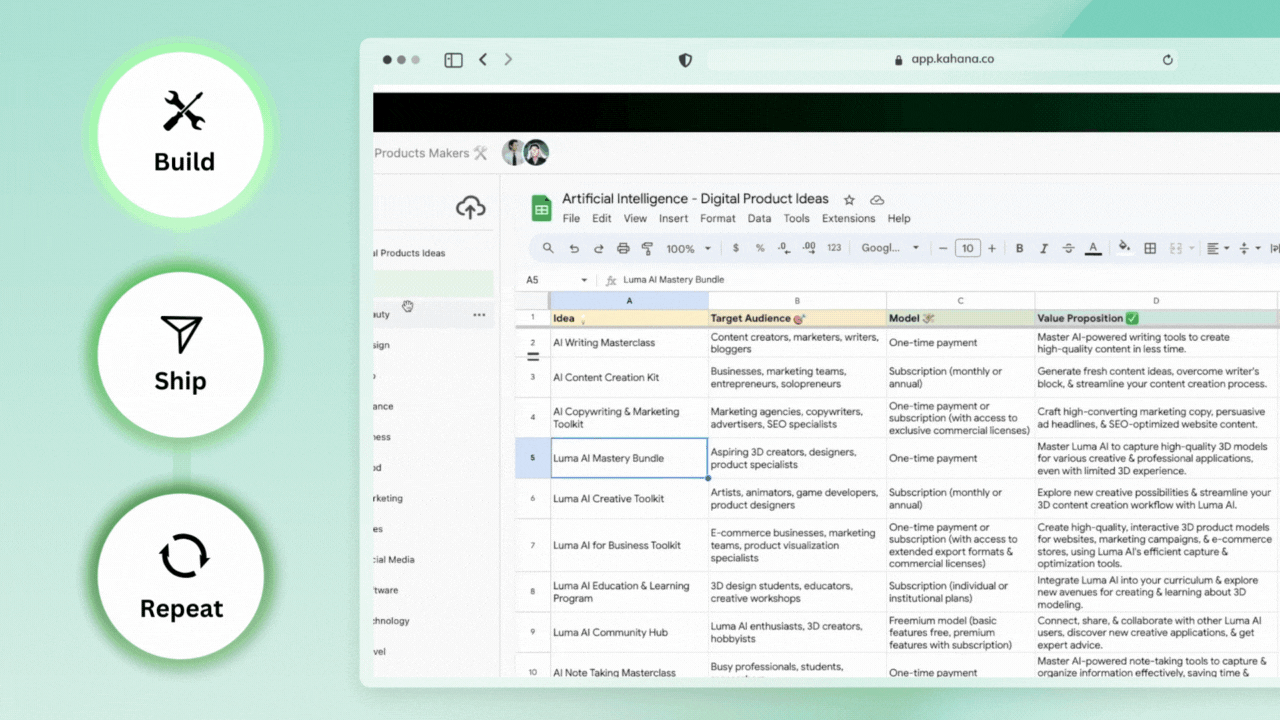Viewport: 1280px width, 720px height.
Task: Click the second collaborator avatar
Action: (536, 153)
